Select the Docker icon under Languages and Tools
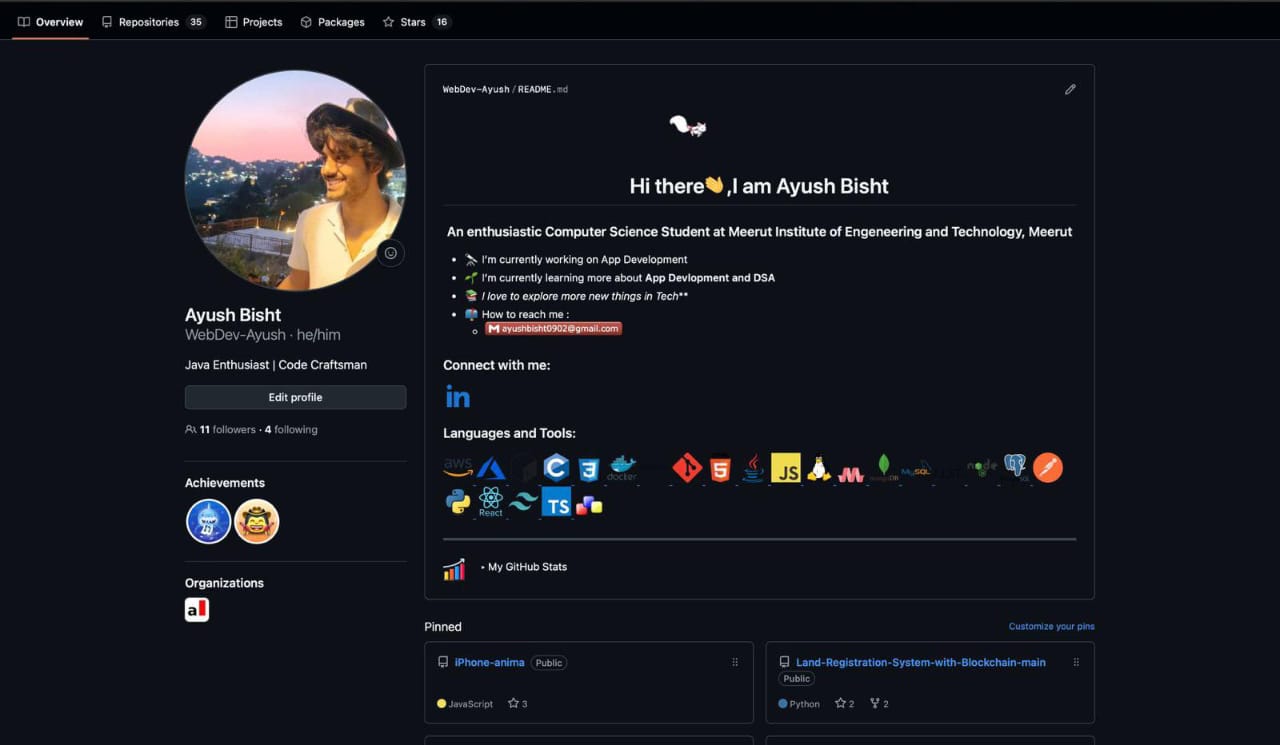The width and height of the screenshot is (1280, 745). pyautogui.click(x=621, y=468)
